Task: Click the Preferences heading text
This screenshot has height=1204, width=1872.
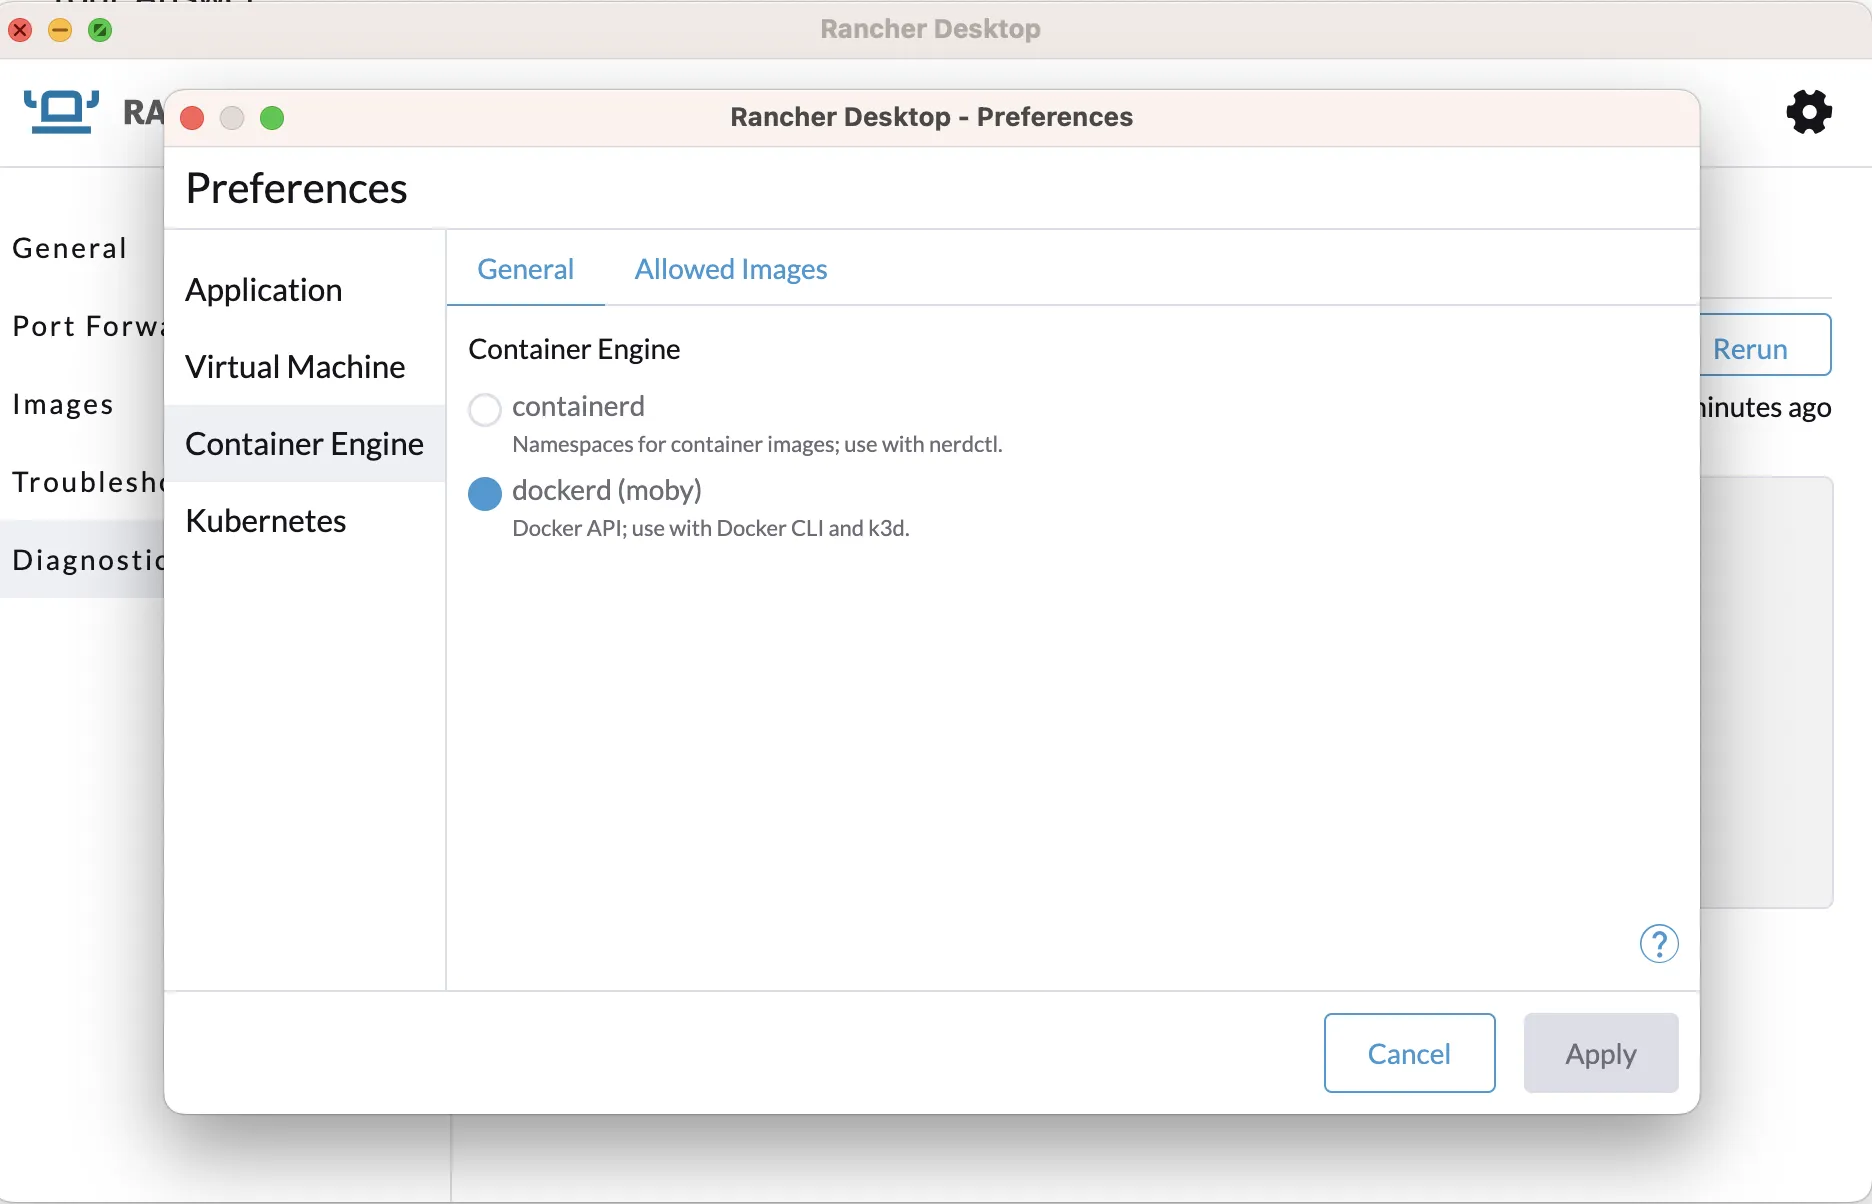Action: [296, 188]
